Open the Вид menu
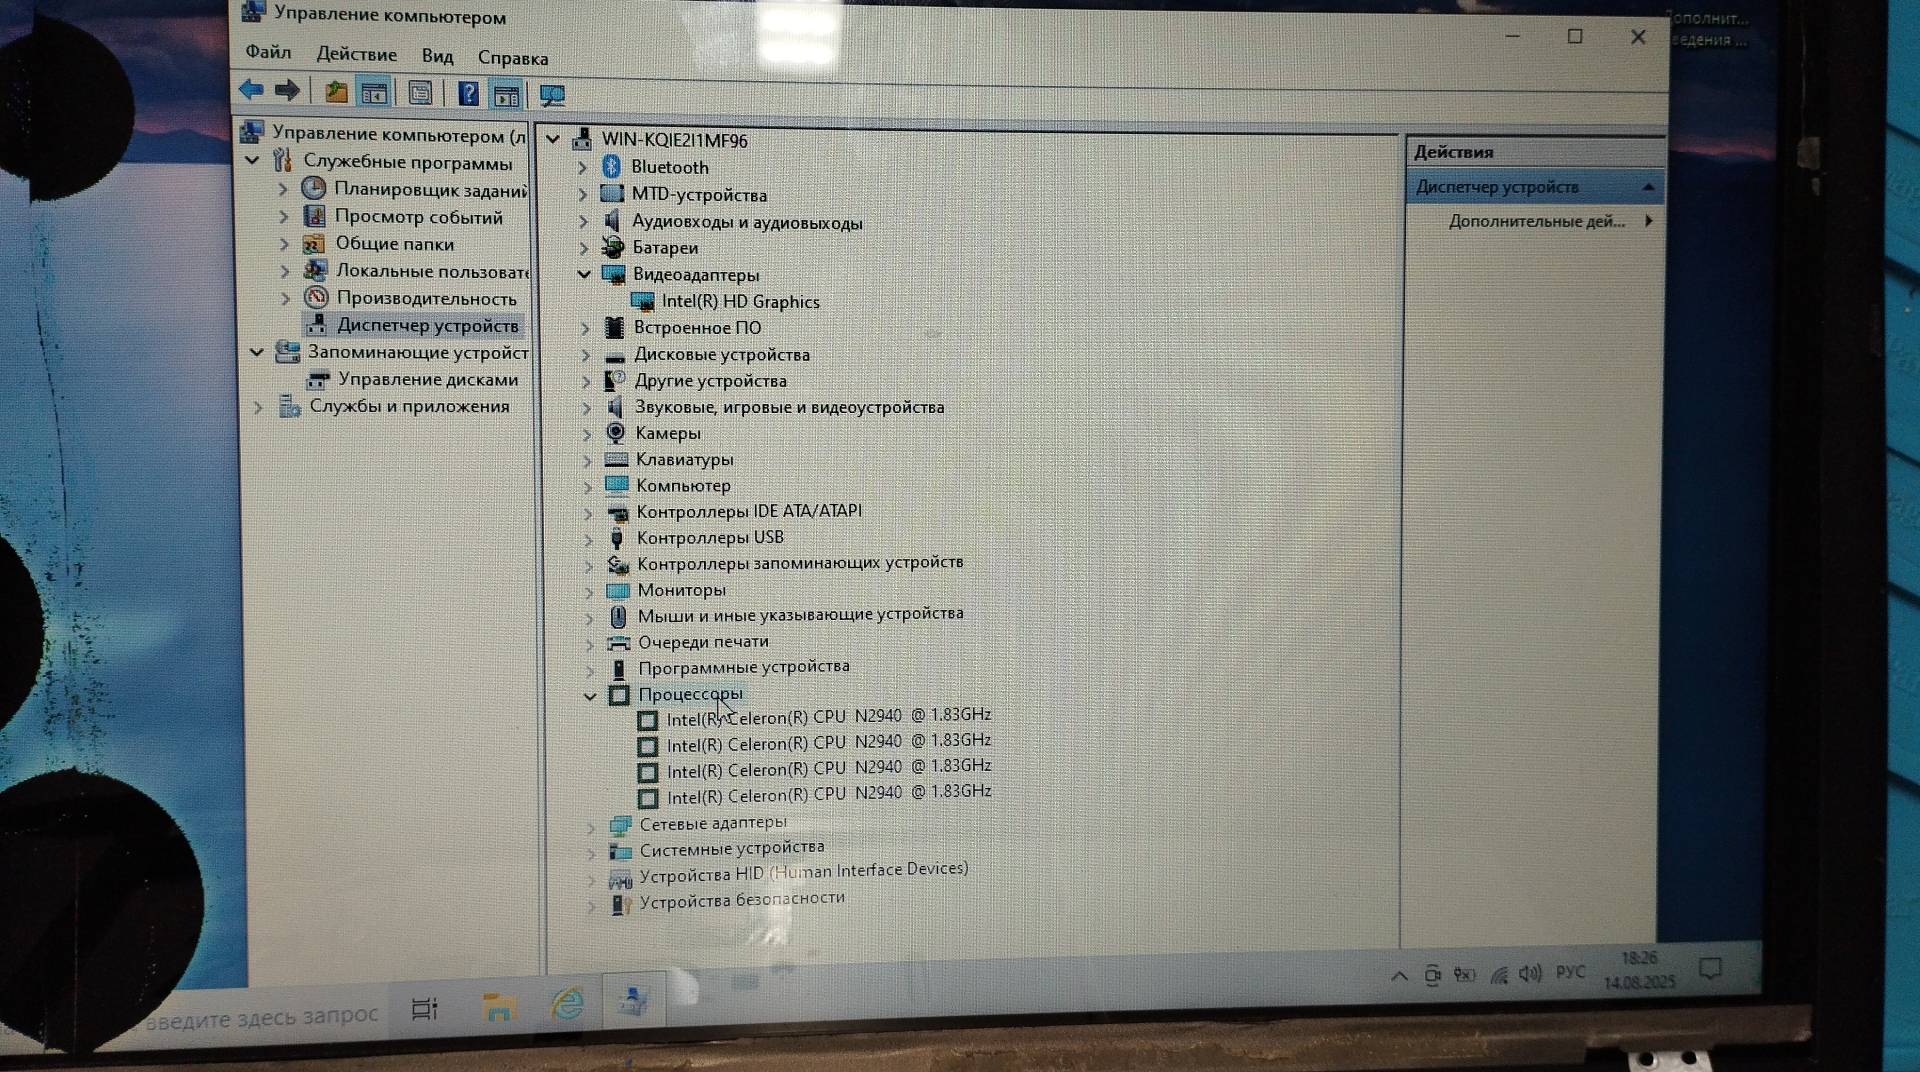Viewport: 1920px width, 1072px height. 437,56
